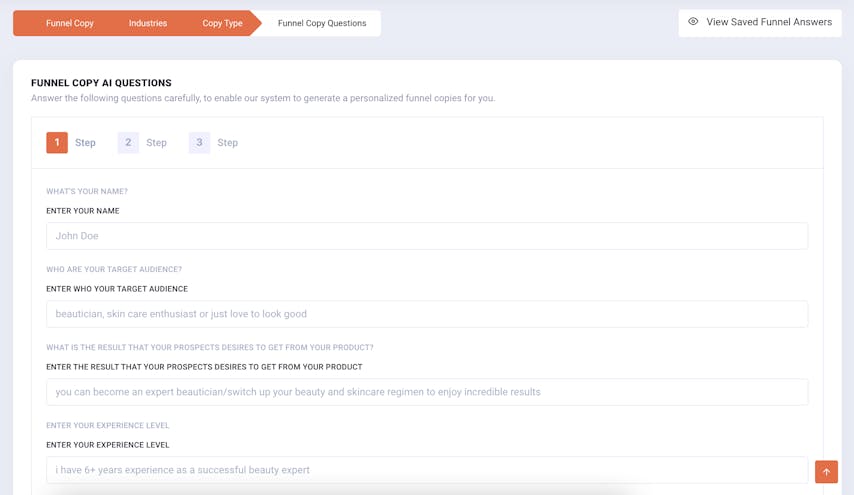Click the Step label next to badge 2
This screenshot has height=495, width=854.
click(x=156, y=143)
